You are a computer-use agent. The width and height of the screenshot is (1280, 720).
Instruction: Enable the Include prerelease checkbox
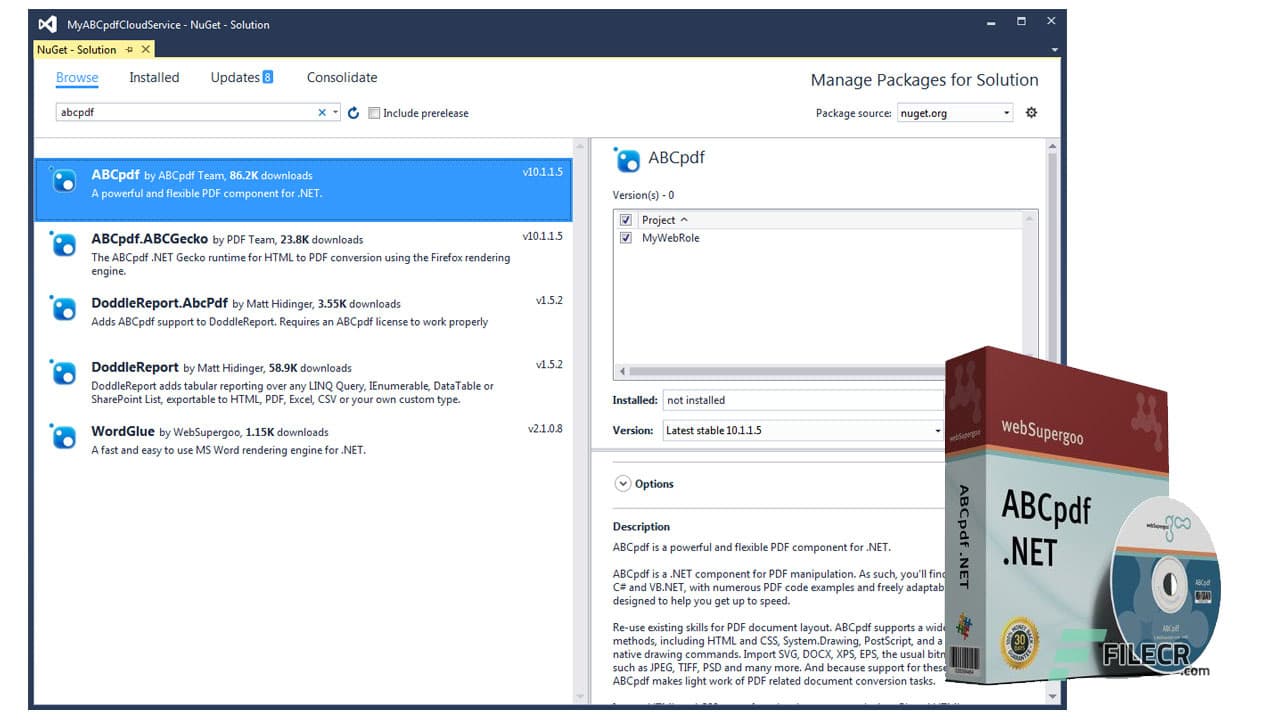(374, 113)
